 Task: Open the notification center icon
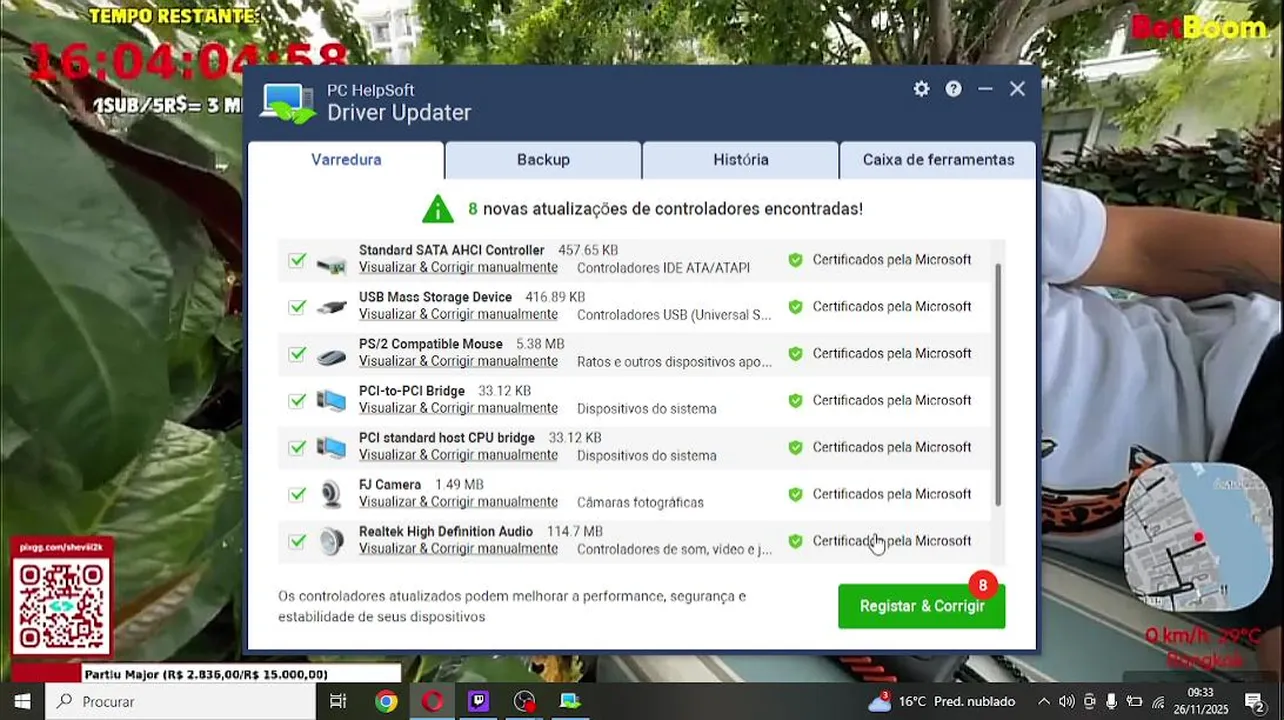(x=1254, y=701)
